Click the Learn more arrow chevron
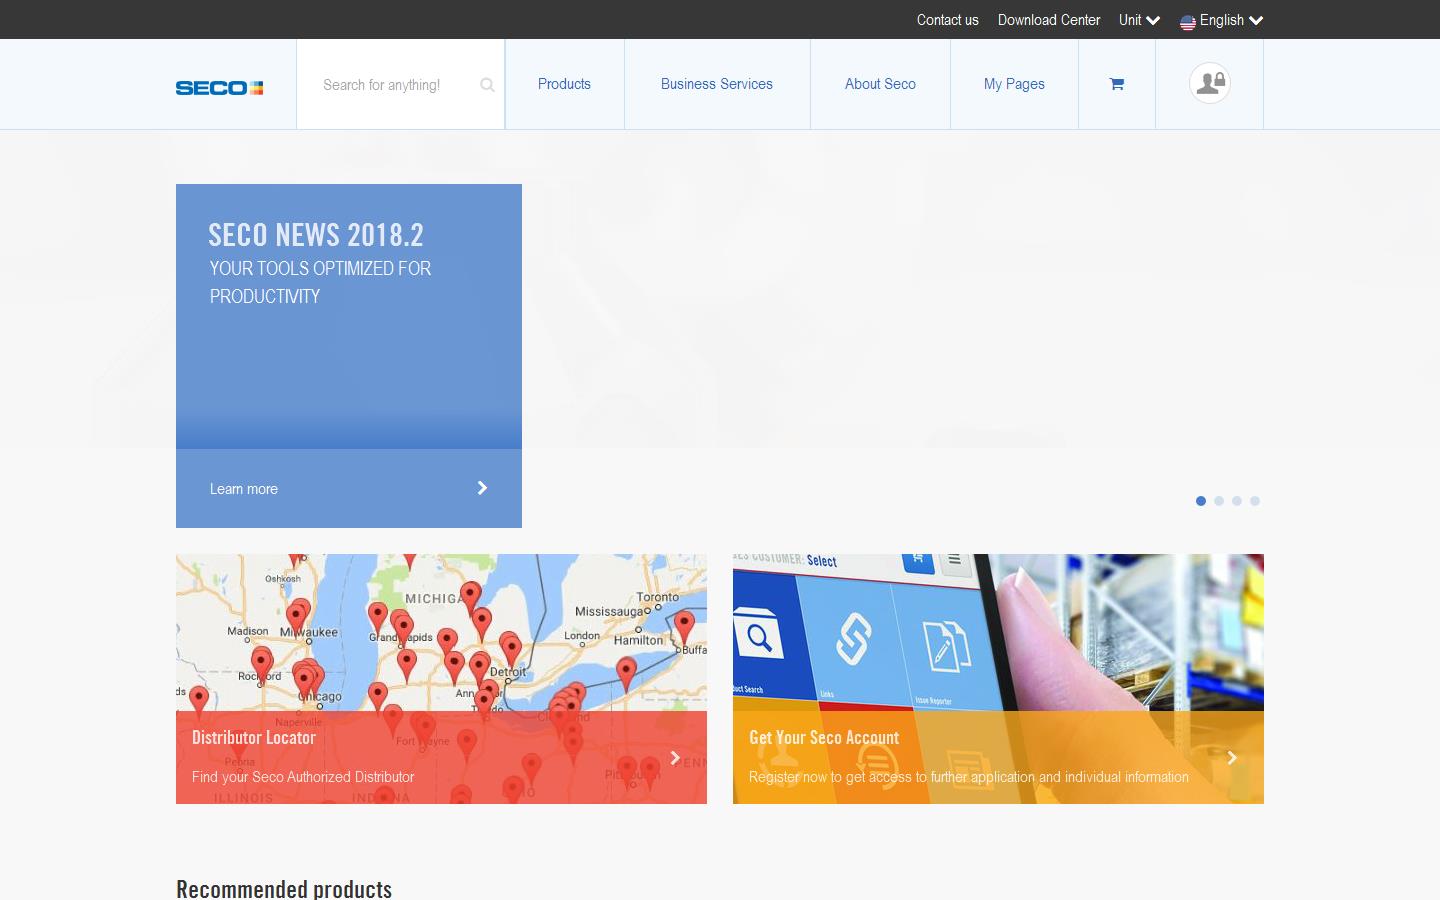This screenshot has height=900, width=1440. [x=482, y=488]
